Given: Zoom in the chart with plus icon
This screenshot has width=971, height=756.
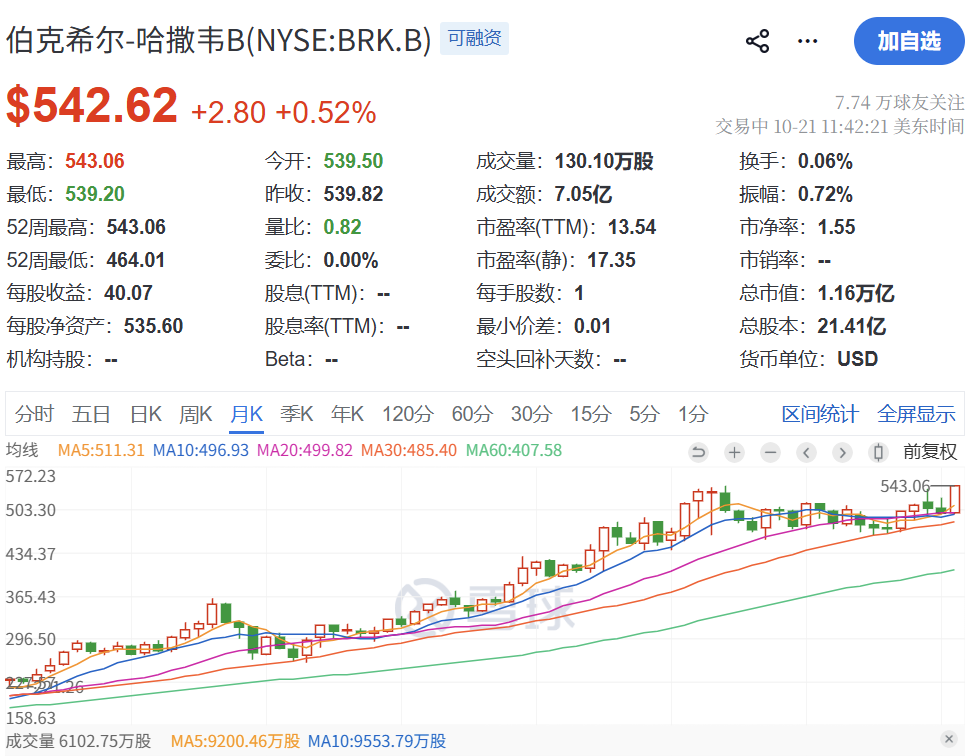Looking at the screenshot, I should click(x=734, y=453).
